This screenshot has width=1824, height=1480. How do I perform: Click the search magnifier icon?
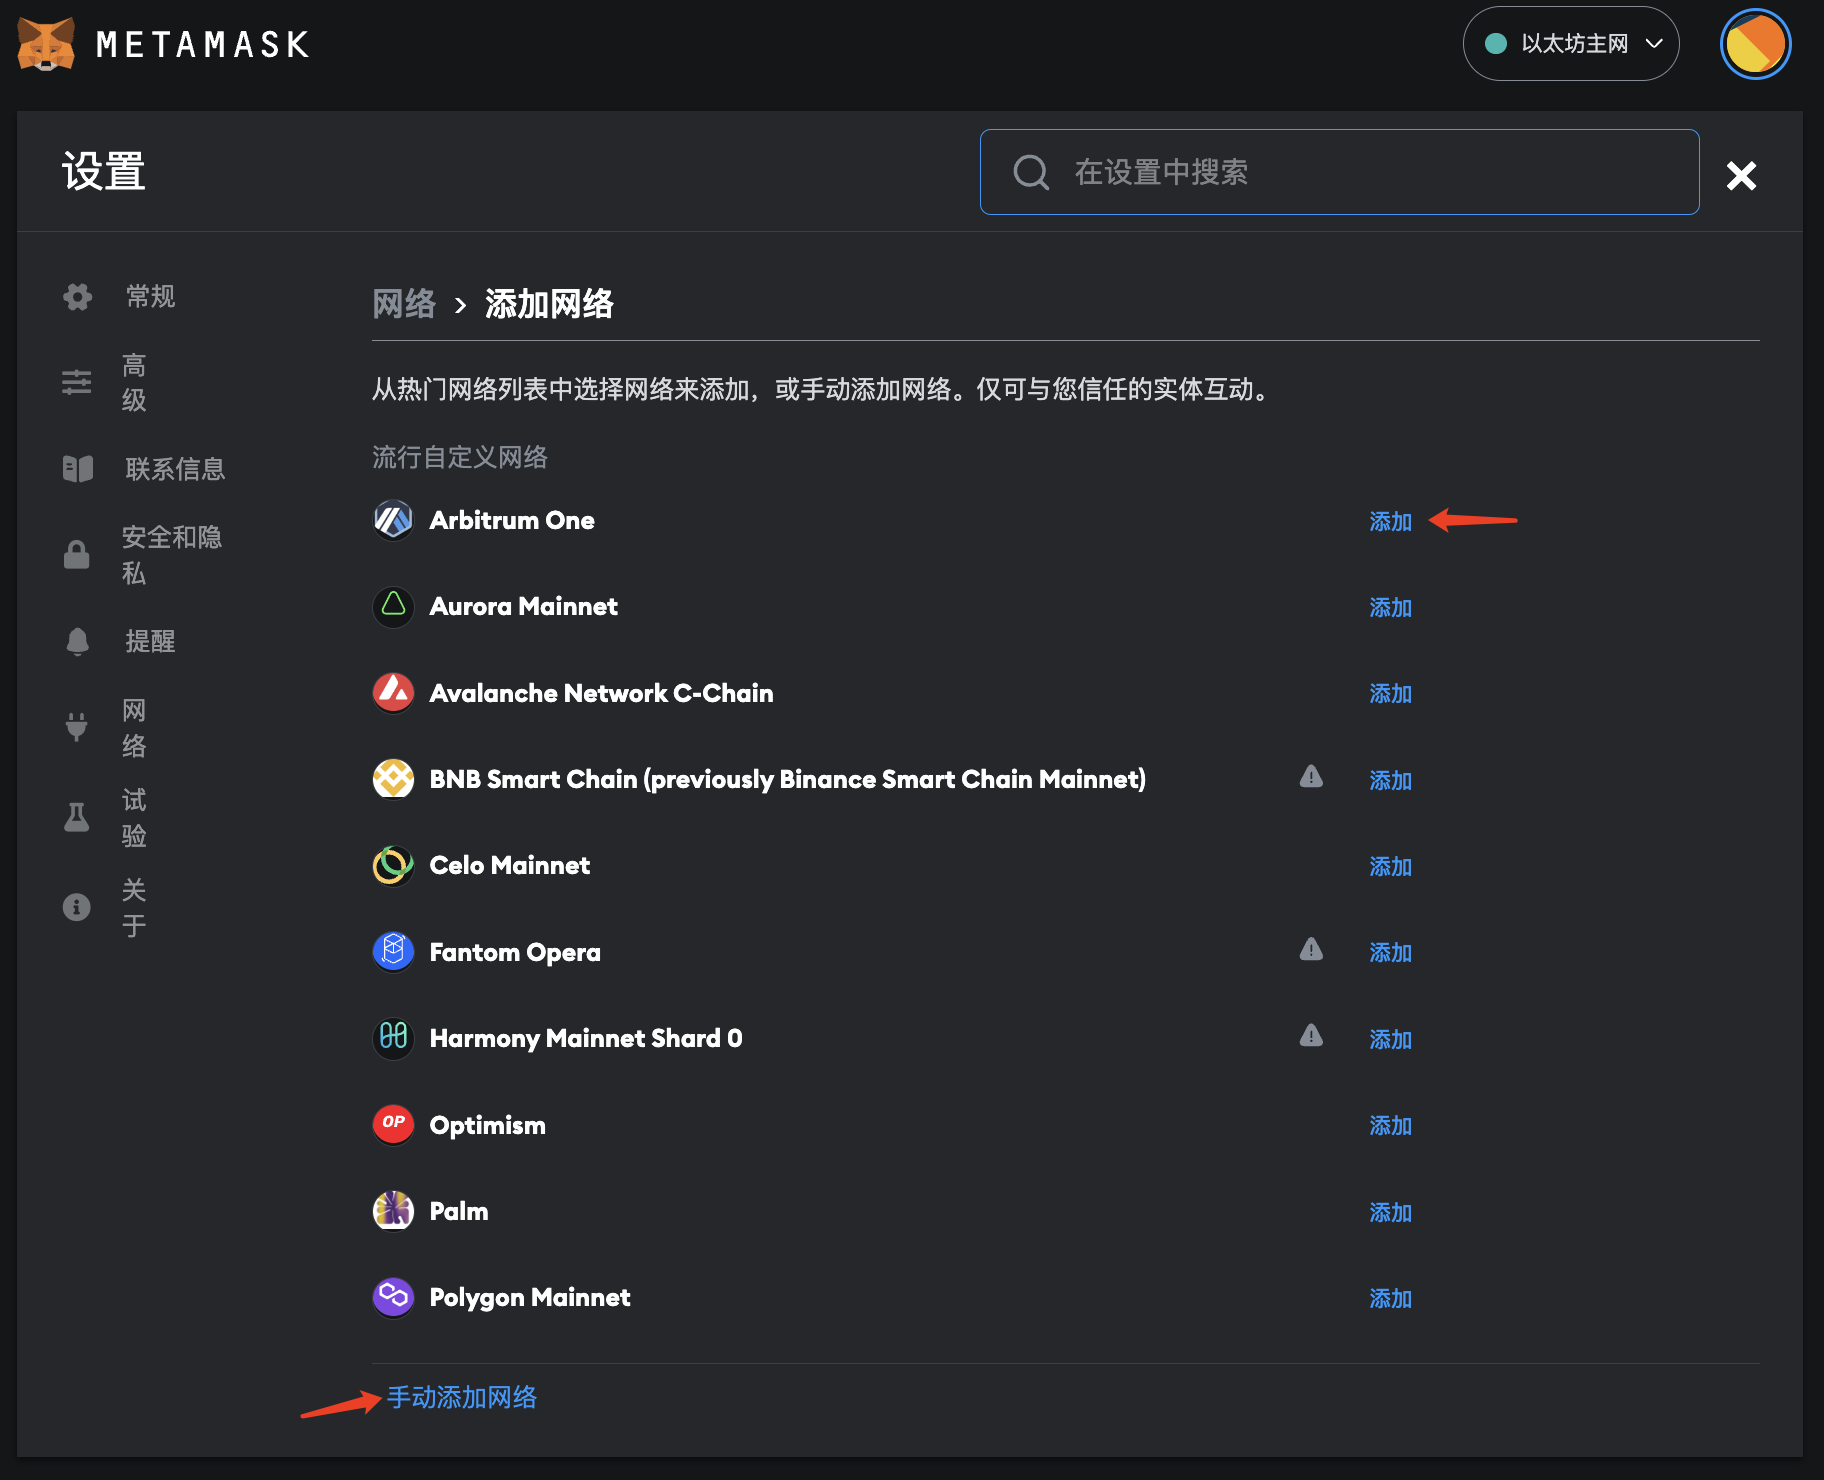pos(1031,172)
